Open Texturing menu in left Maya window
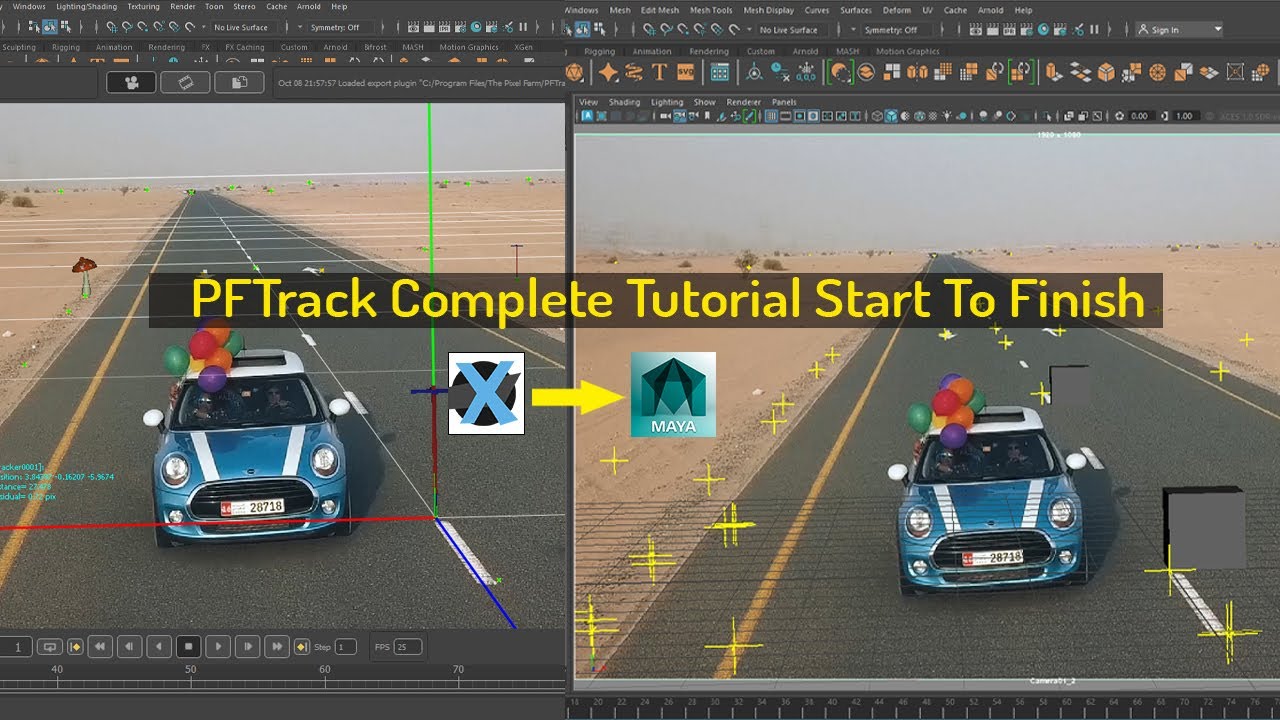This screenshot has height=720, width=1280. 143,6
